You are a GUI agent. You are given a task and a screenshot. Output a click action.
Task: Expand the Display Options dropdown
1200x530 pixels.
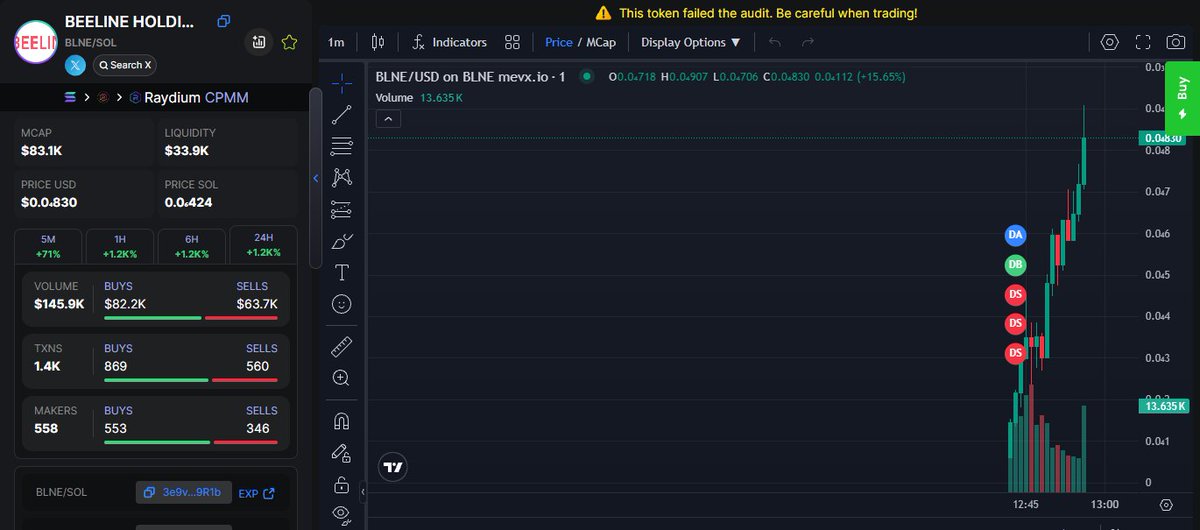(691, 42)
